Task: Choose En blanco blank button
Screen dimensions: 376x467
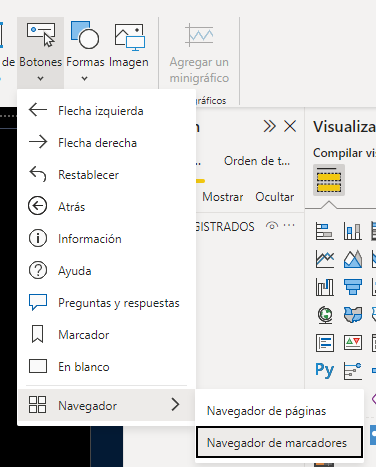Action: point(106,367)
